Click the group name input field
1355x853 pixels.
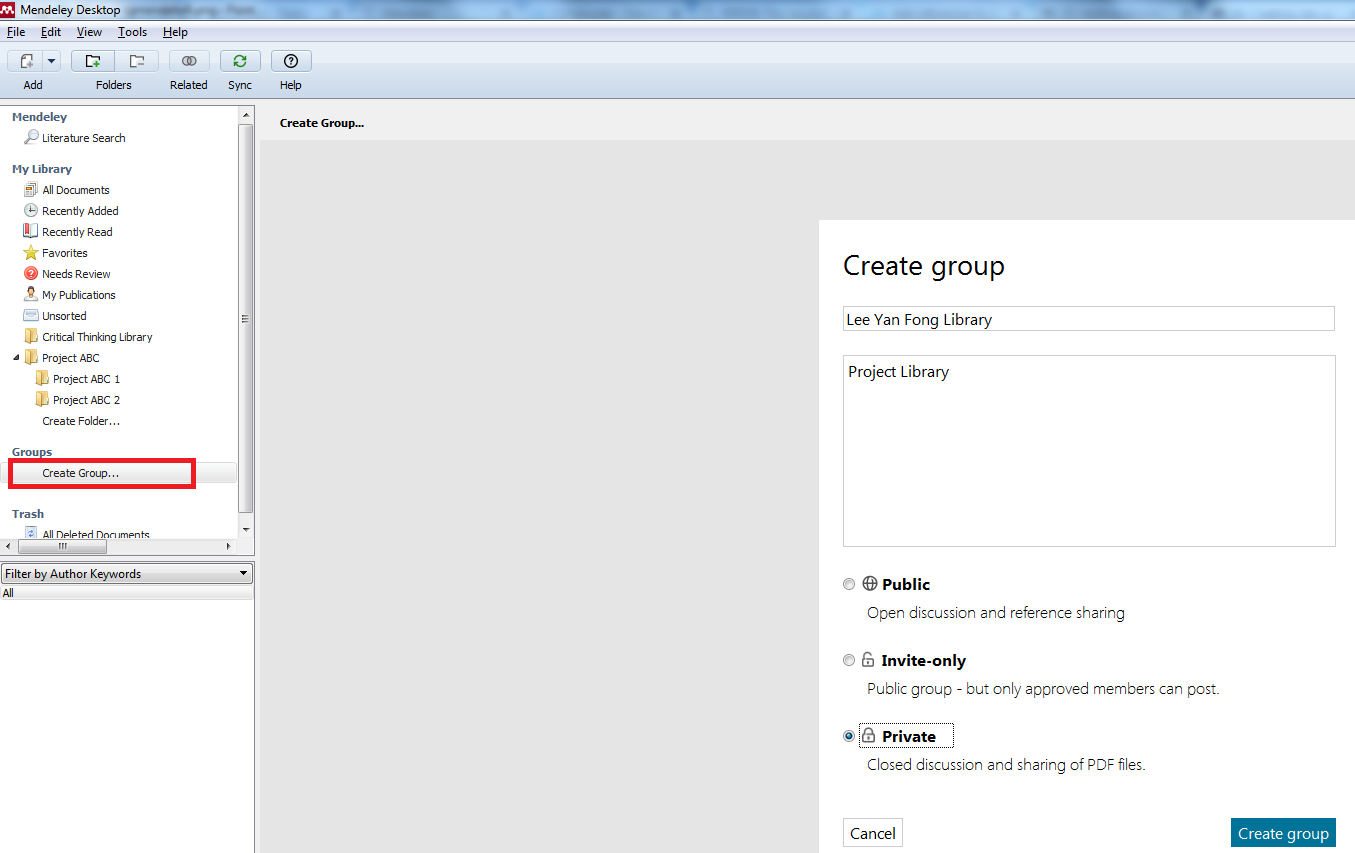pos(1089,319)
